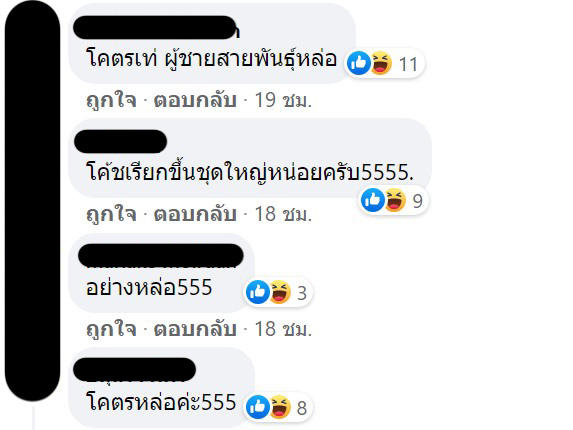Click thumbs-up reaction icon on the 11-reaction comment
The image size is (573, 430).
(x=359, y=63)
